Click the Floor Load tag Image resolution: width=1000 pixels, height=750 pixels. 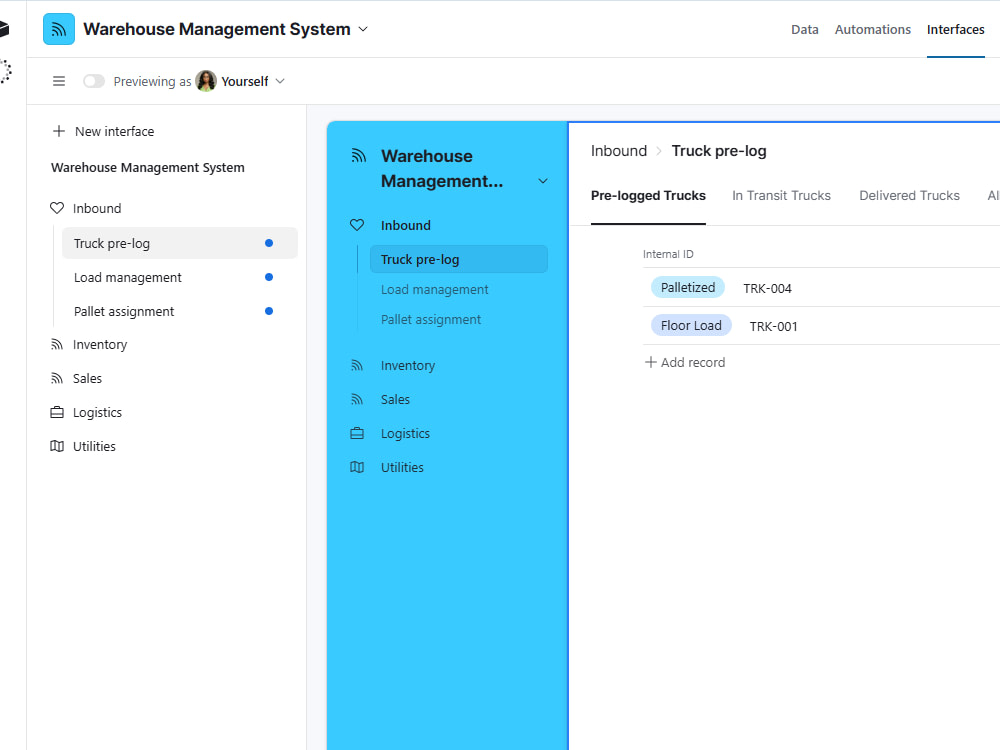point(691,326)
